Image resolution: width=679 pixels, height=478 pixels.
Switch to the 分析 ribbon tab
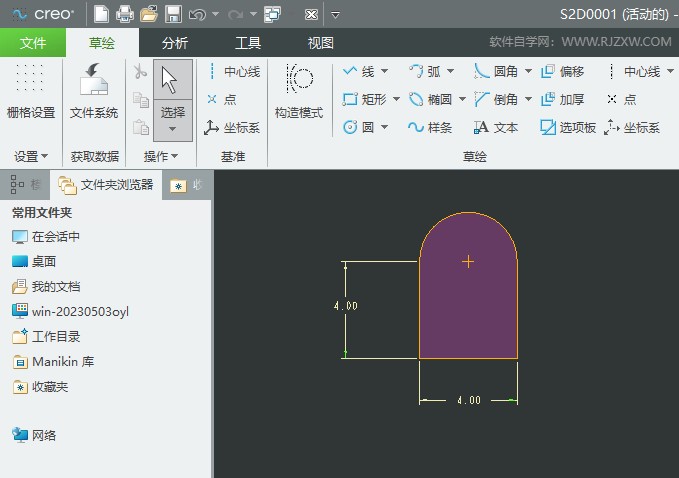(175, 43)
